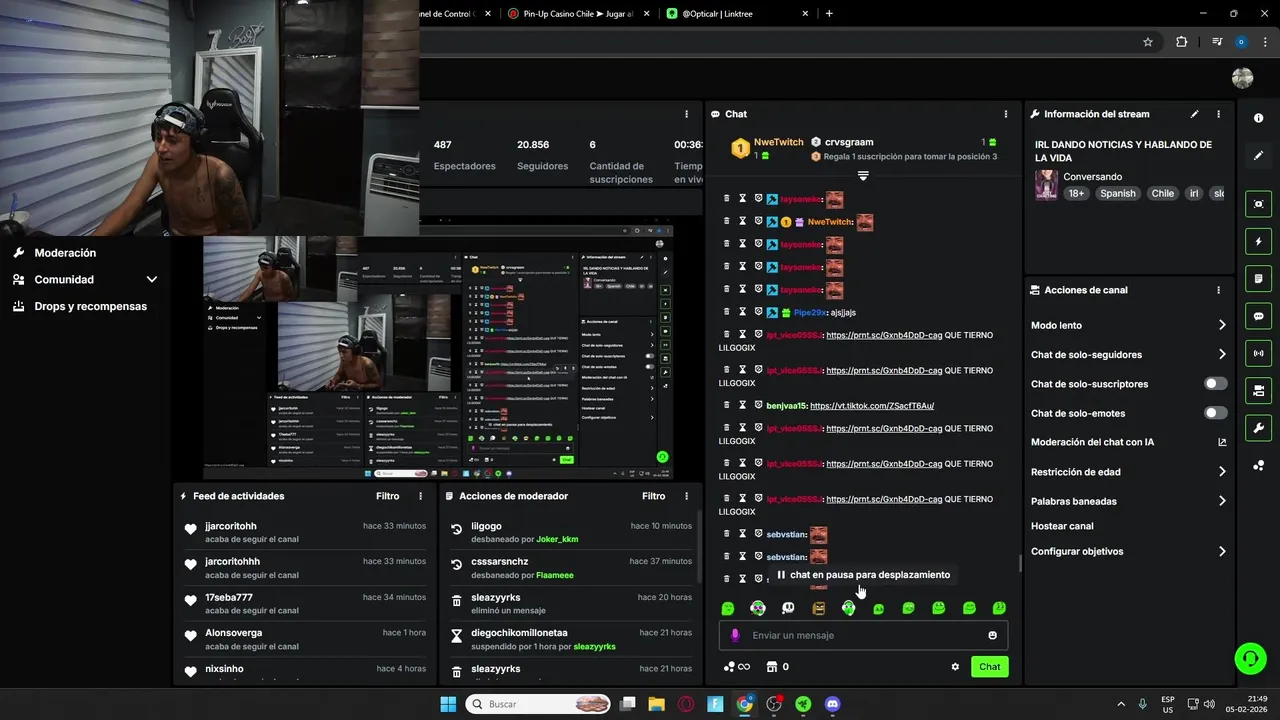1280x720 pixels.
Task: Click the chat bubble sidebar icon
Action: pos(1258,316)
